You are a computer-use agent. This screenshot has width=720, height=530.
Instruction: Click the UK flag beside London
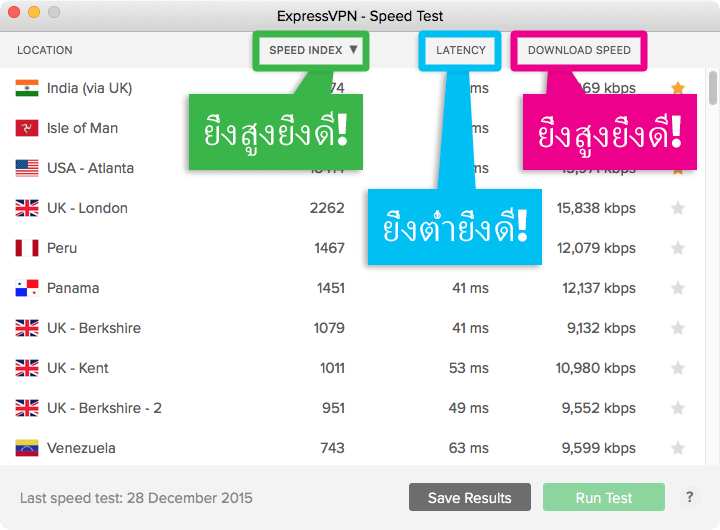point(27,208)
